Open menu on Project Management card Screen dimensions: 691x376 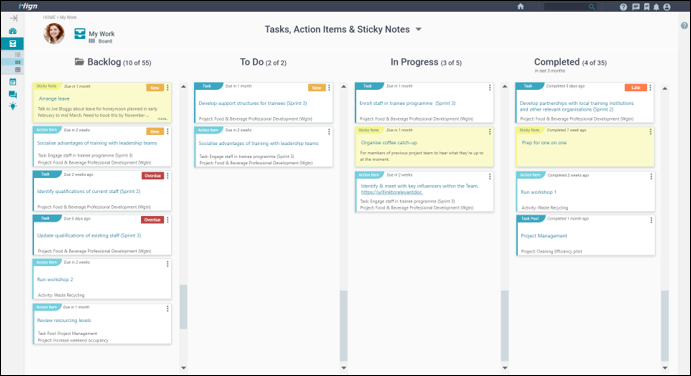[651, 220]
